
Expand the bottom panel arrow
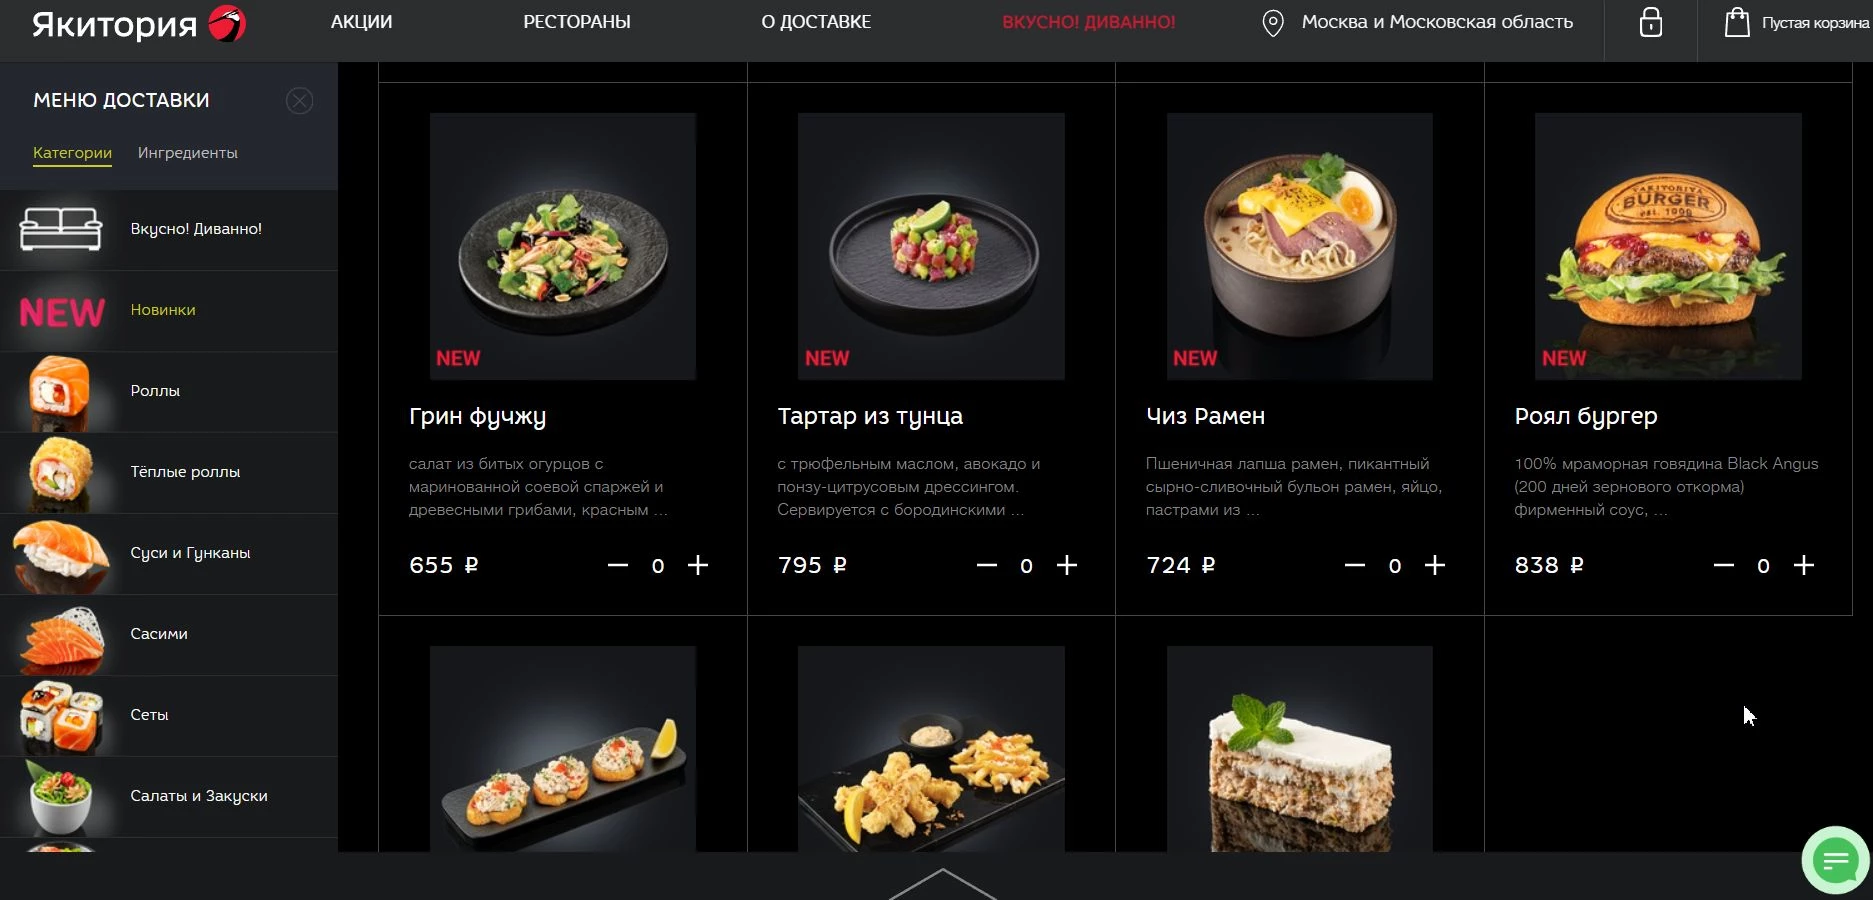click(x=942, y=884)
